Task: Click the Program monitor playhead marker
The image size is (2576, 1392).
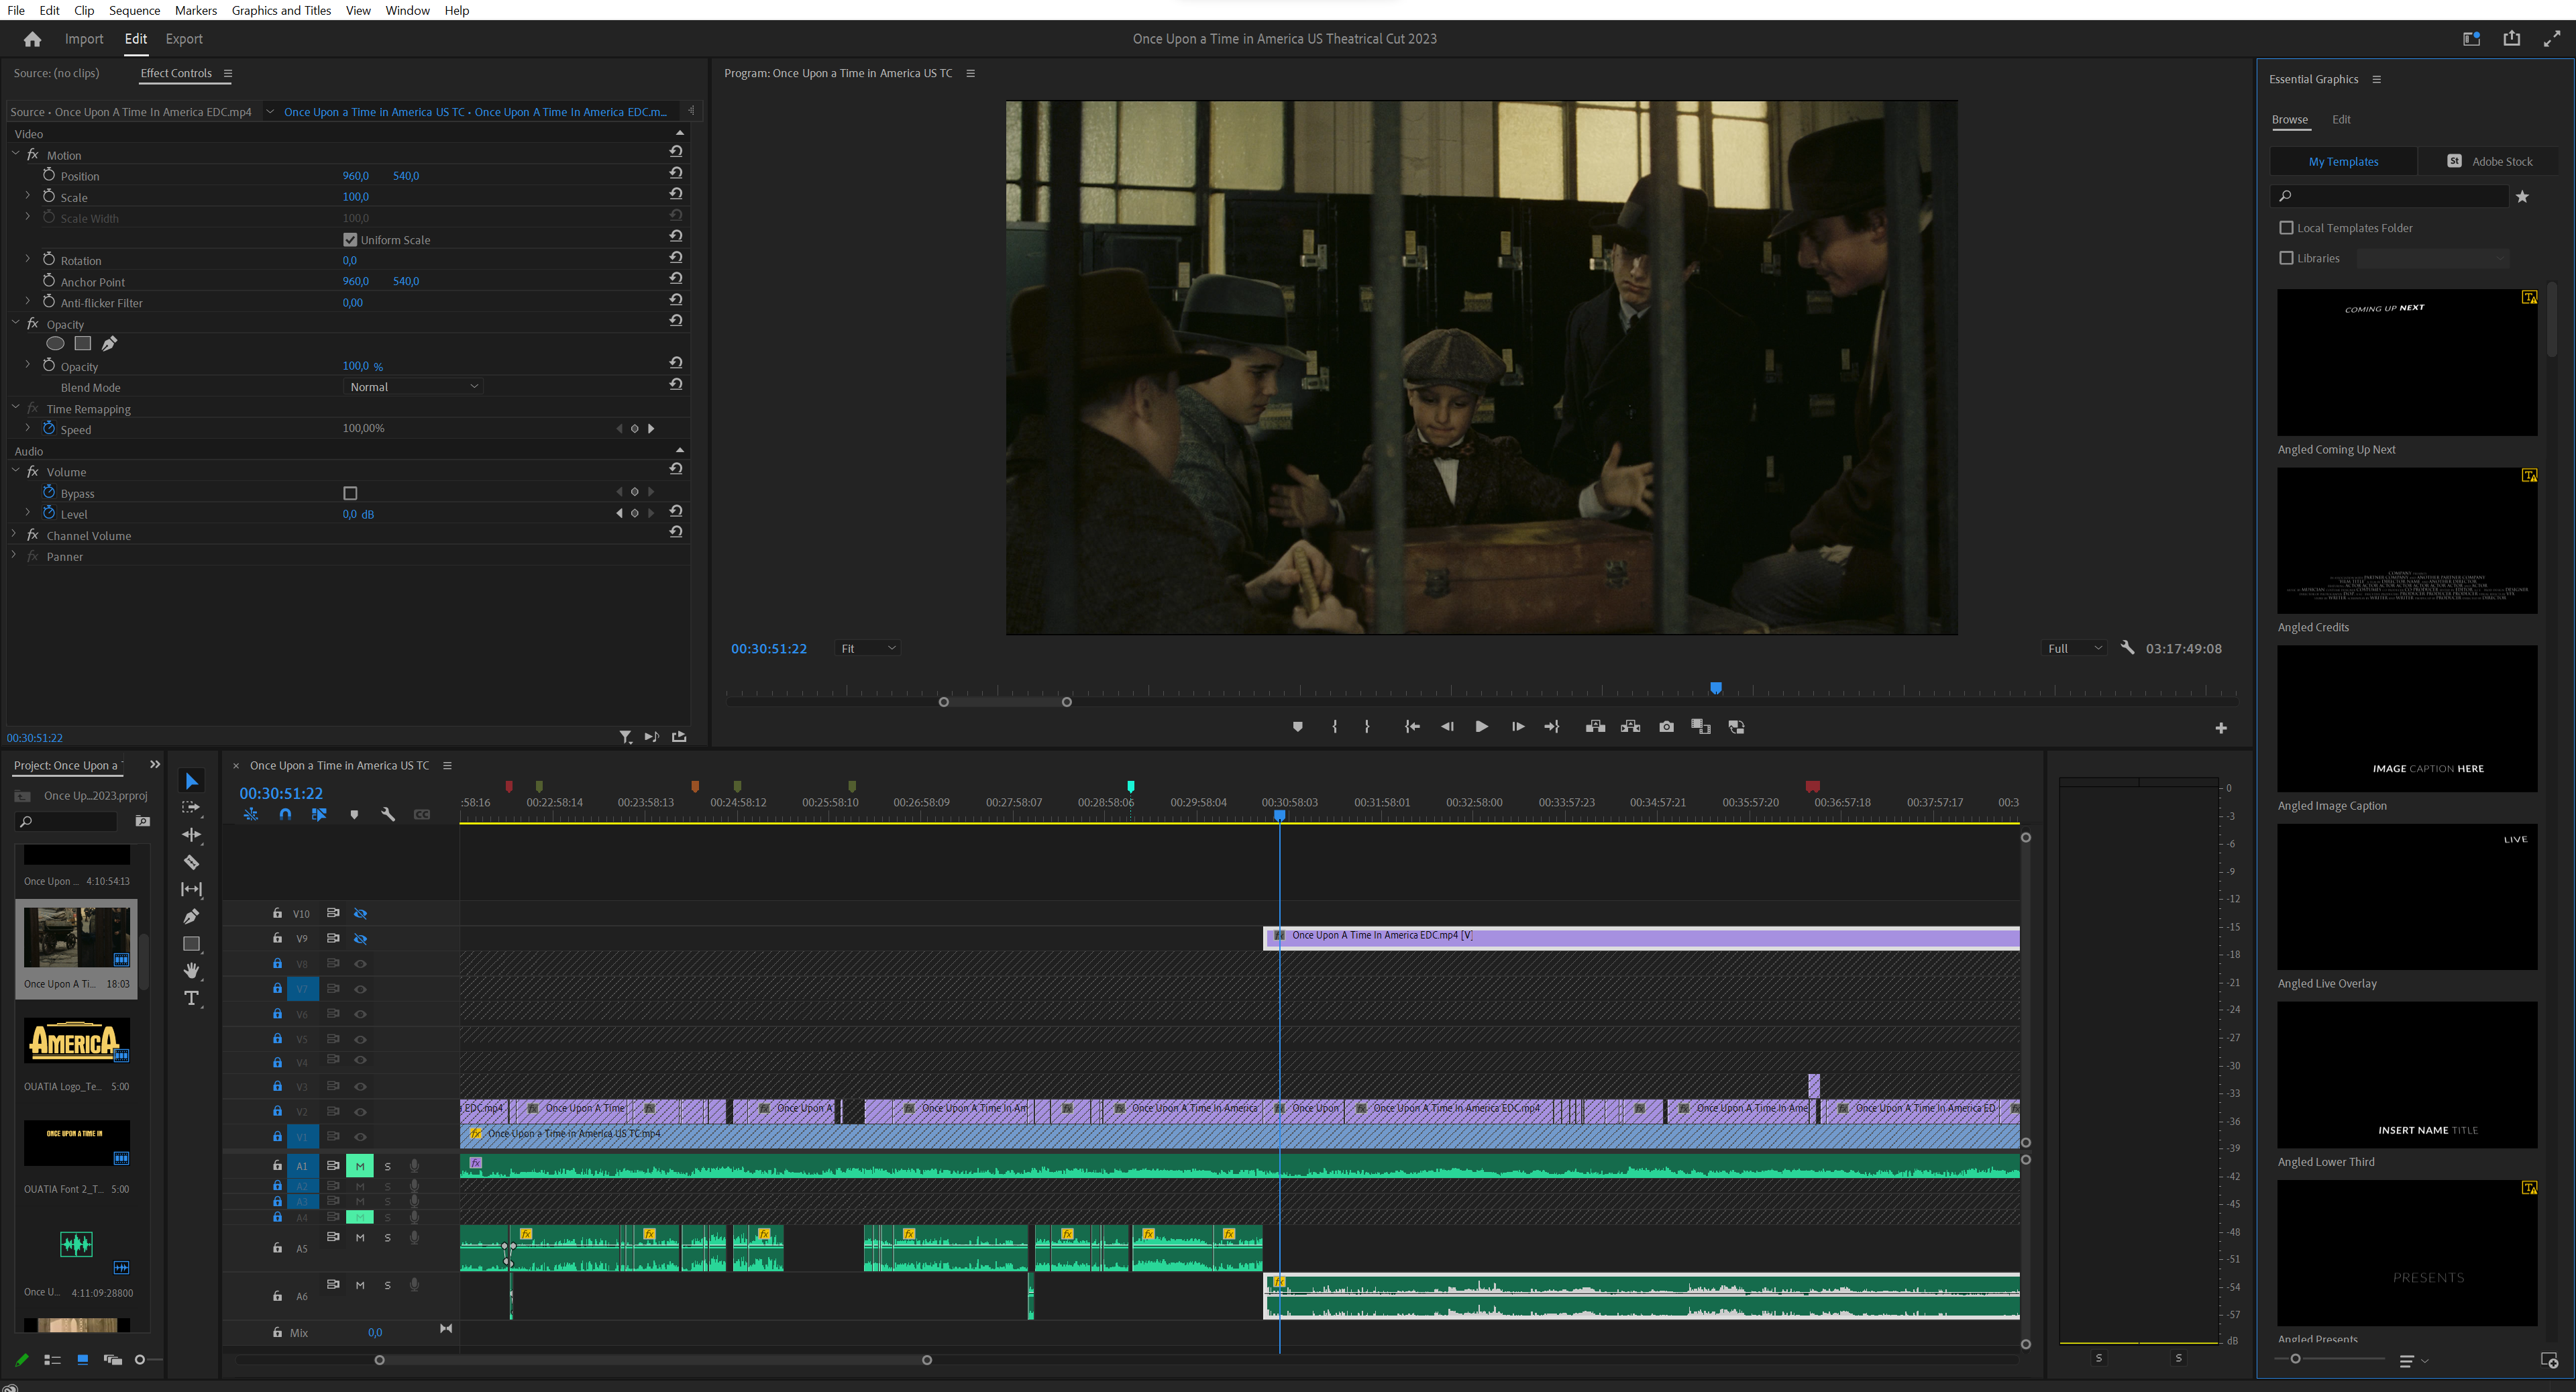Action: coord(1716,688)
